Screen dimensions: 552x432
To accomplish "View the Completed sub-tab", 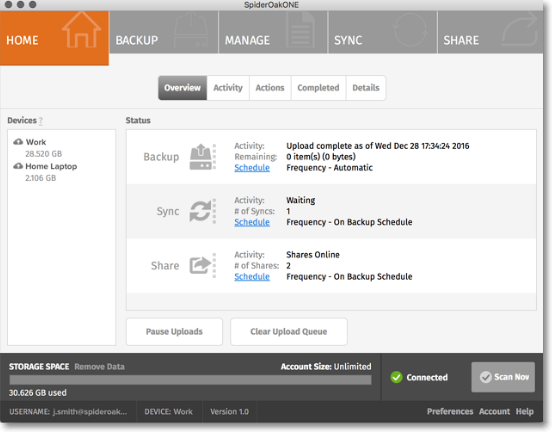I will (x=319, y=88).
